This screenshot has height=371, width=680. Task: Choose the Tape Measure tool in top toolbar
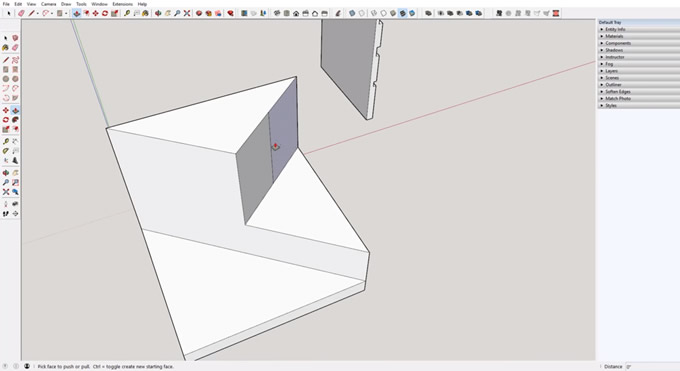[127, 13]
